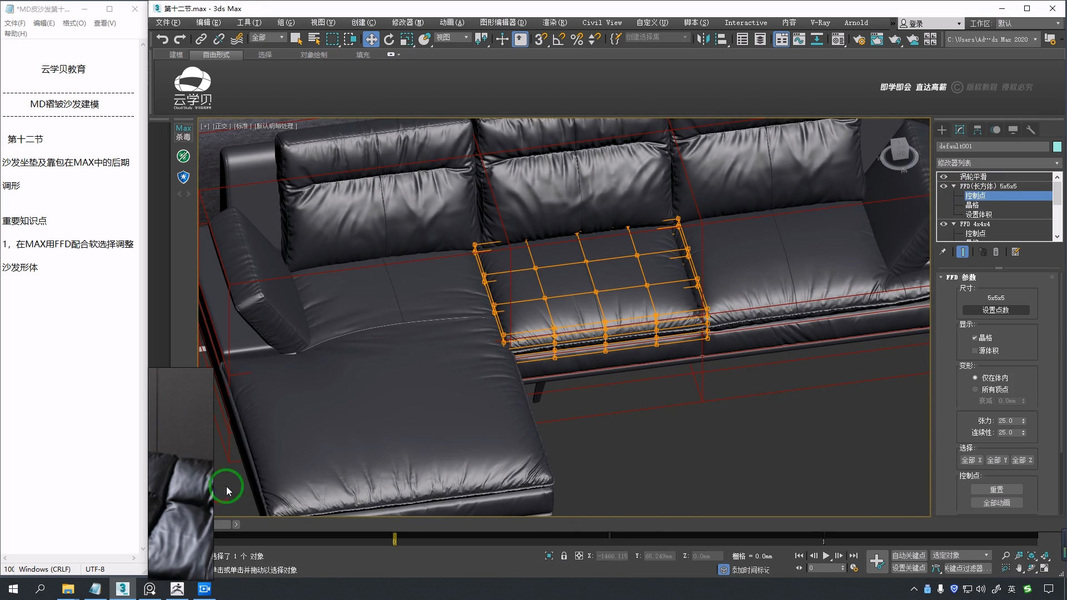Image resolution: width=1067 pixels, height=600 pixels.
Task: Click the Redo arrow in the toolbar
Action: pyautogui.click(x=180, y=39)
